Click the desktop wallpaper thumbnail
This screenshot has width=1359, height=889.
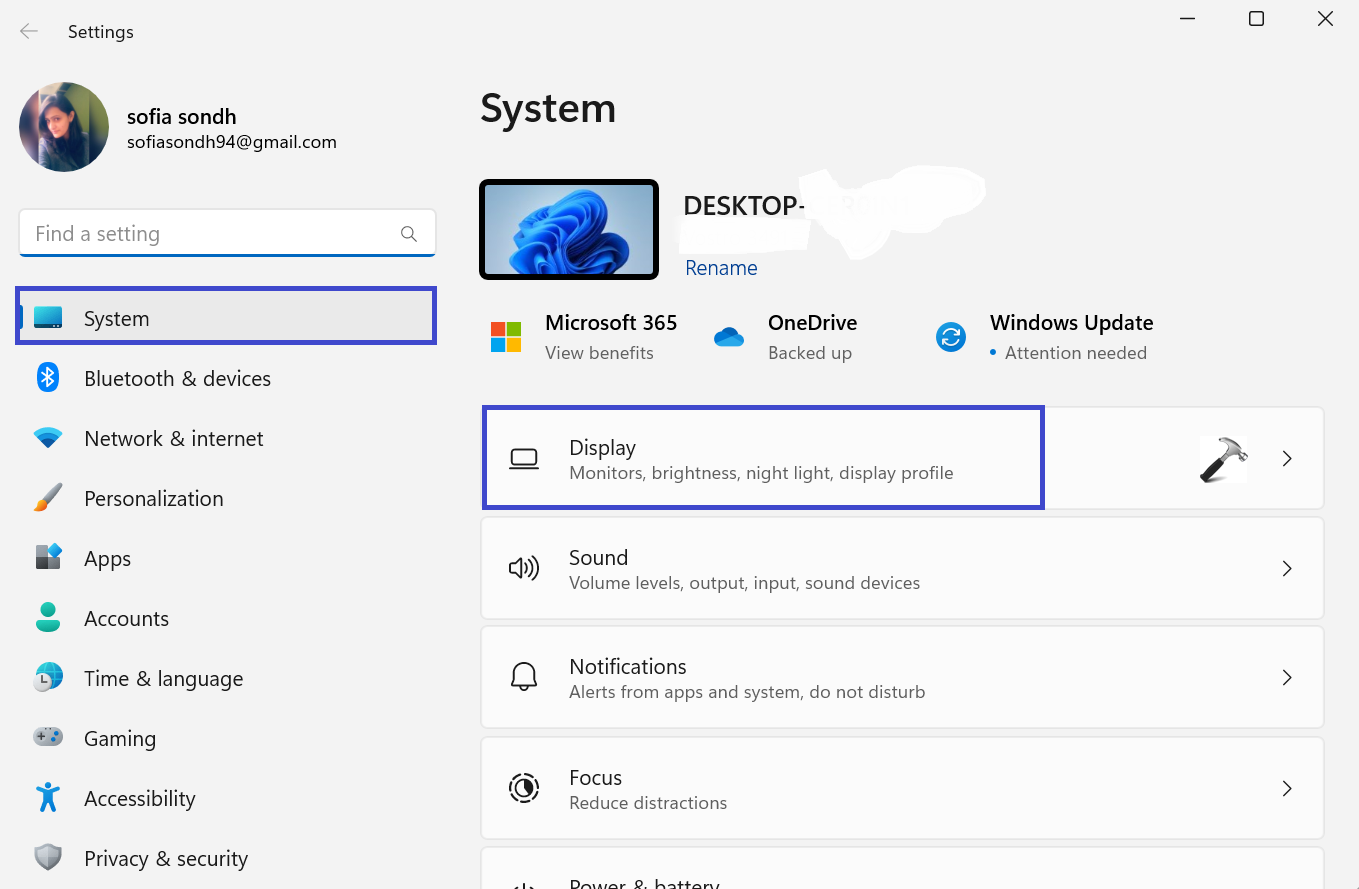[569, 230]
